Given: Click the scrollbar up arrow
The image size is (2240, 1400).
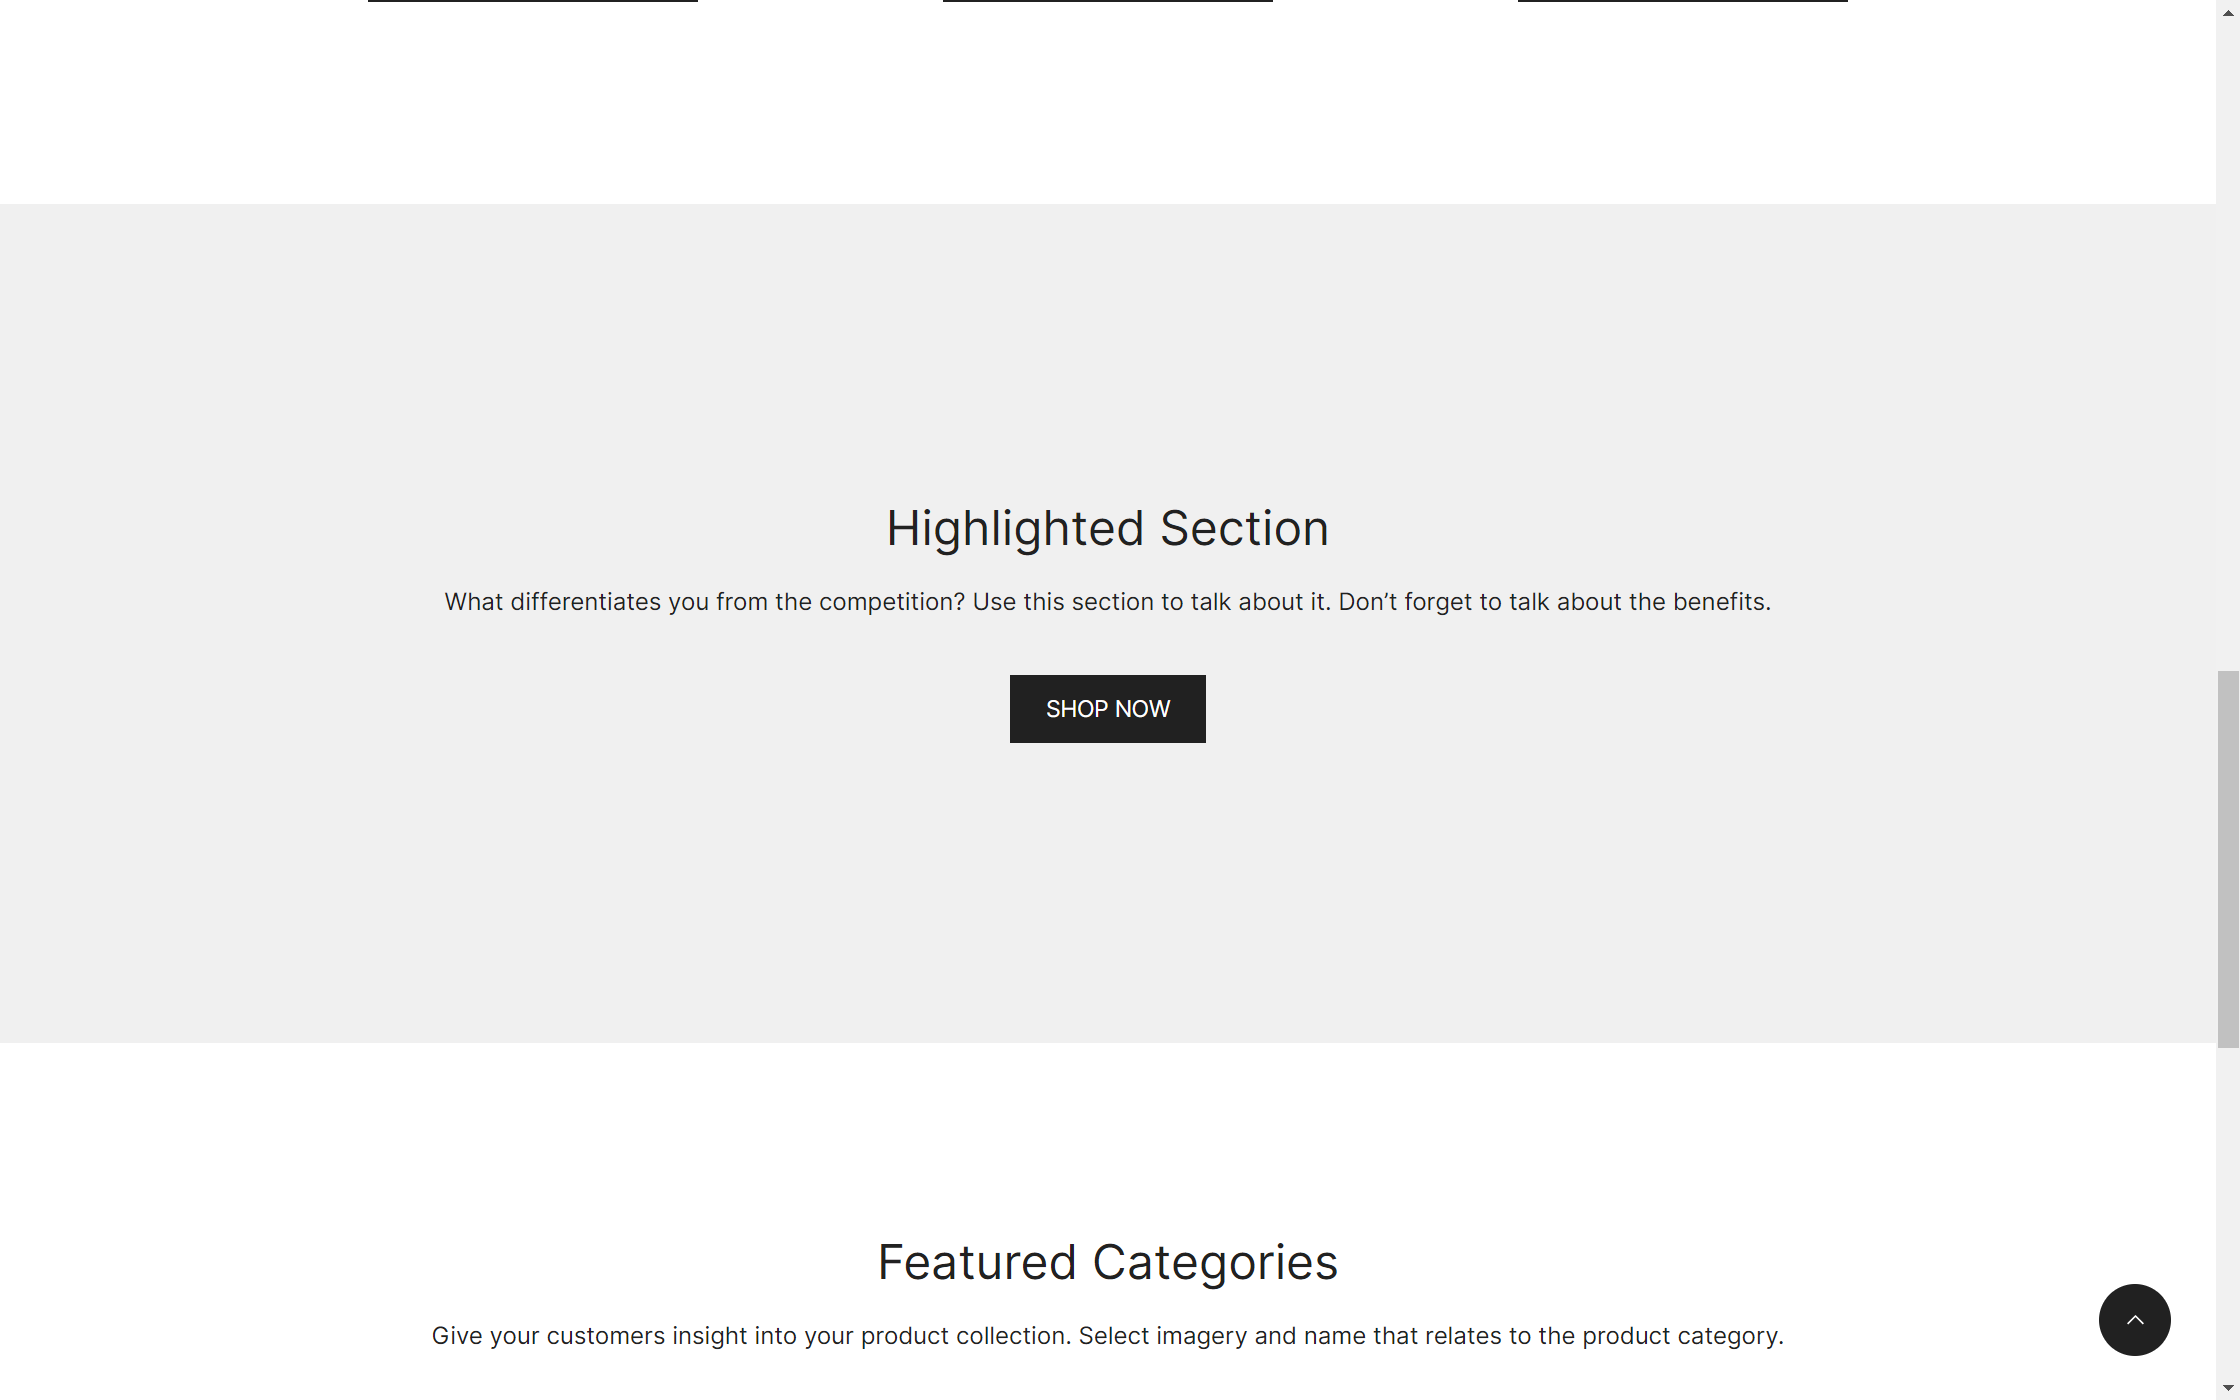Looking at the screenshot, I should point(2228,12).
